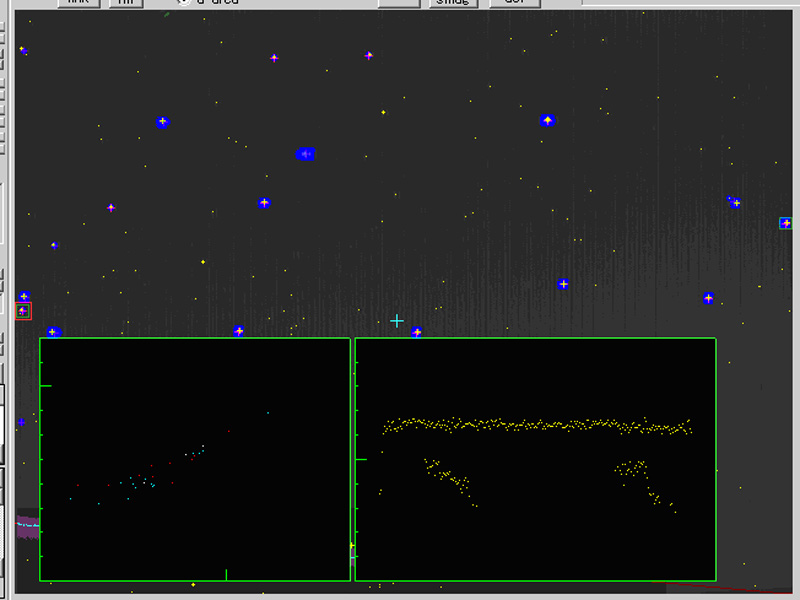The width and height of the screenshot is (800, 600).
Task: Click the second dip in the light curve
Action: point(640,478)
